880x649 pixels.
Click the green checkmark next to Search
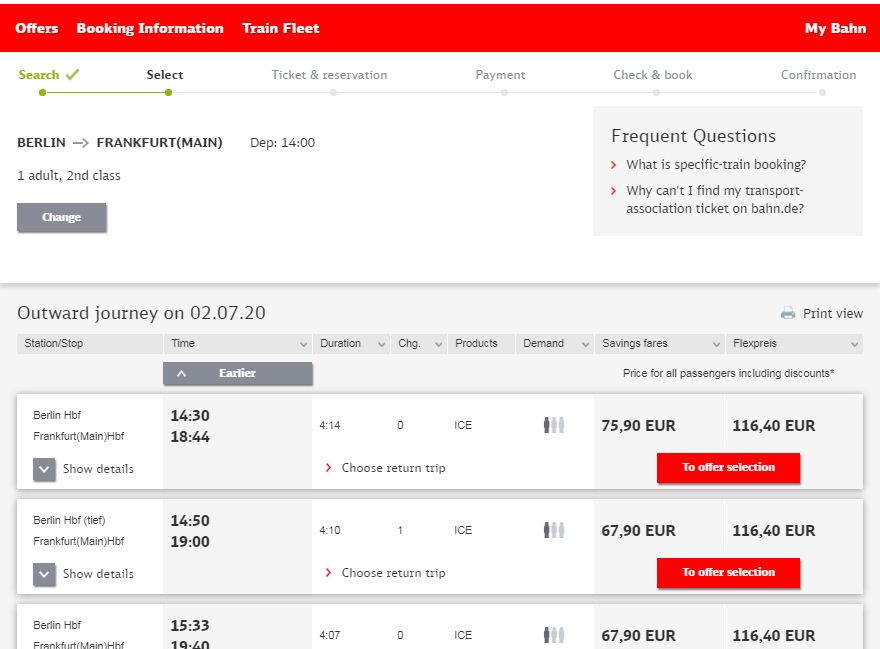pyautogui.click(x=72, y=74)
